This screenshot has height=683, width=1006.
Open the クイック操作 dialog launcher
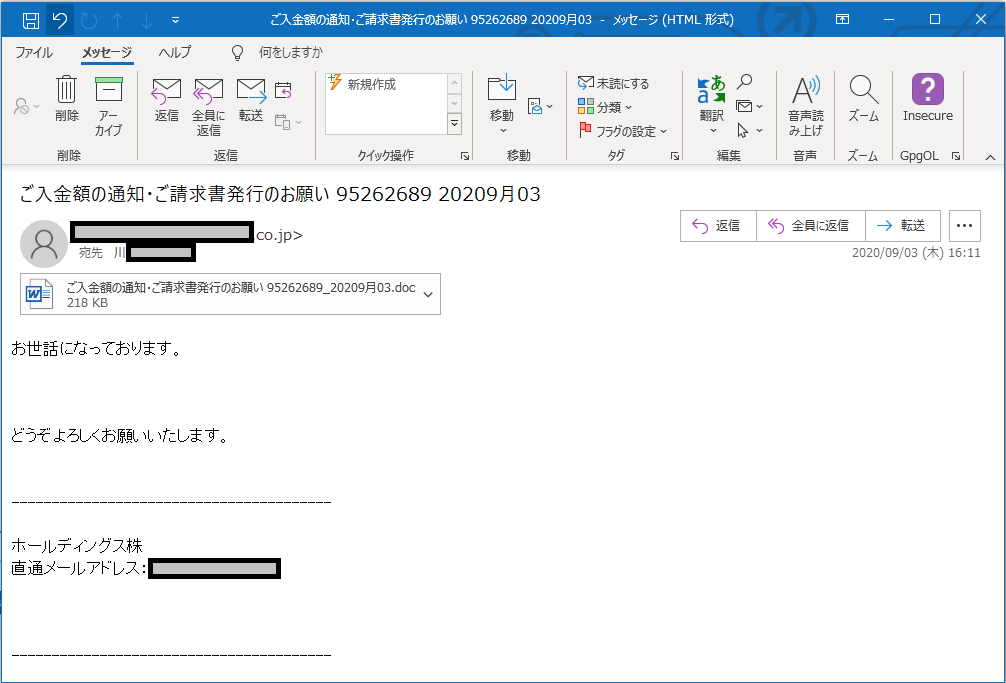[x=465, y=156]
